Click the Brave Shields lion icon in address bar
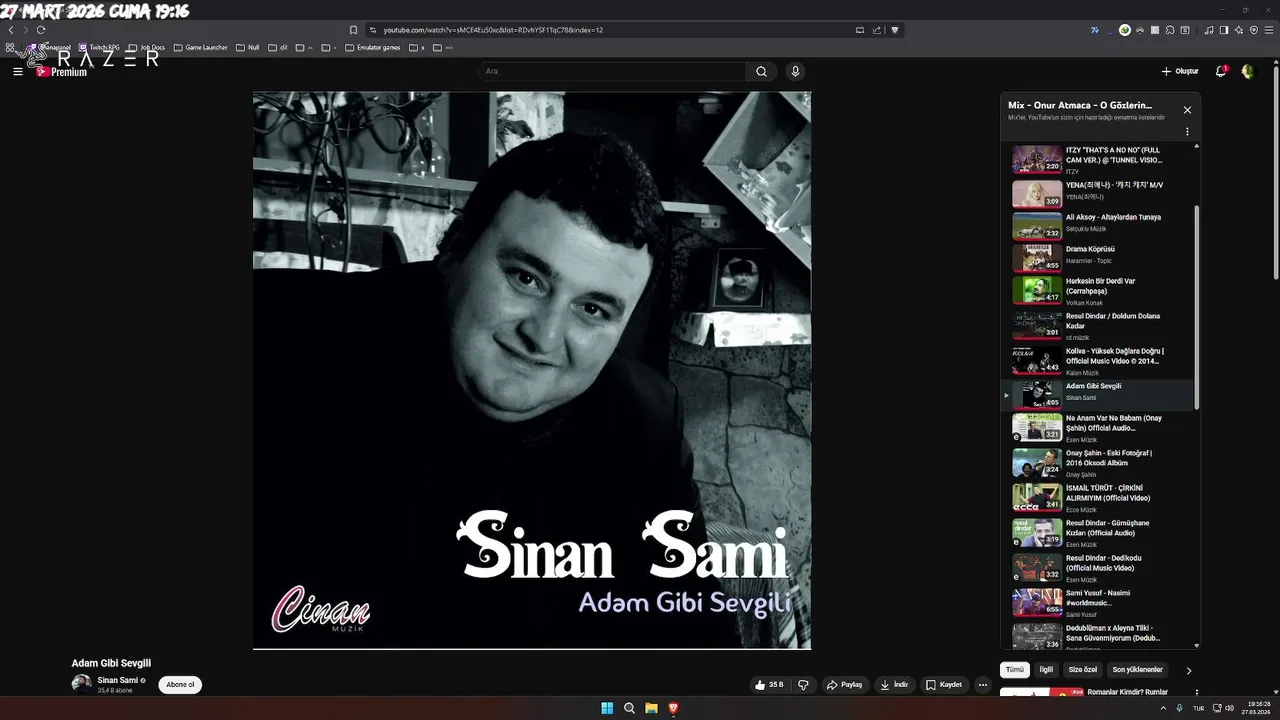 895,30
